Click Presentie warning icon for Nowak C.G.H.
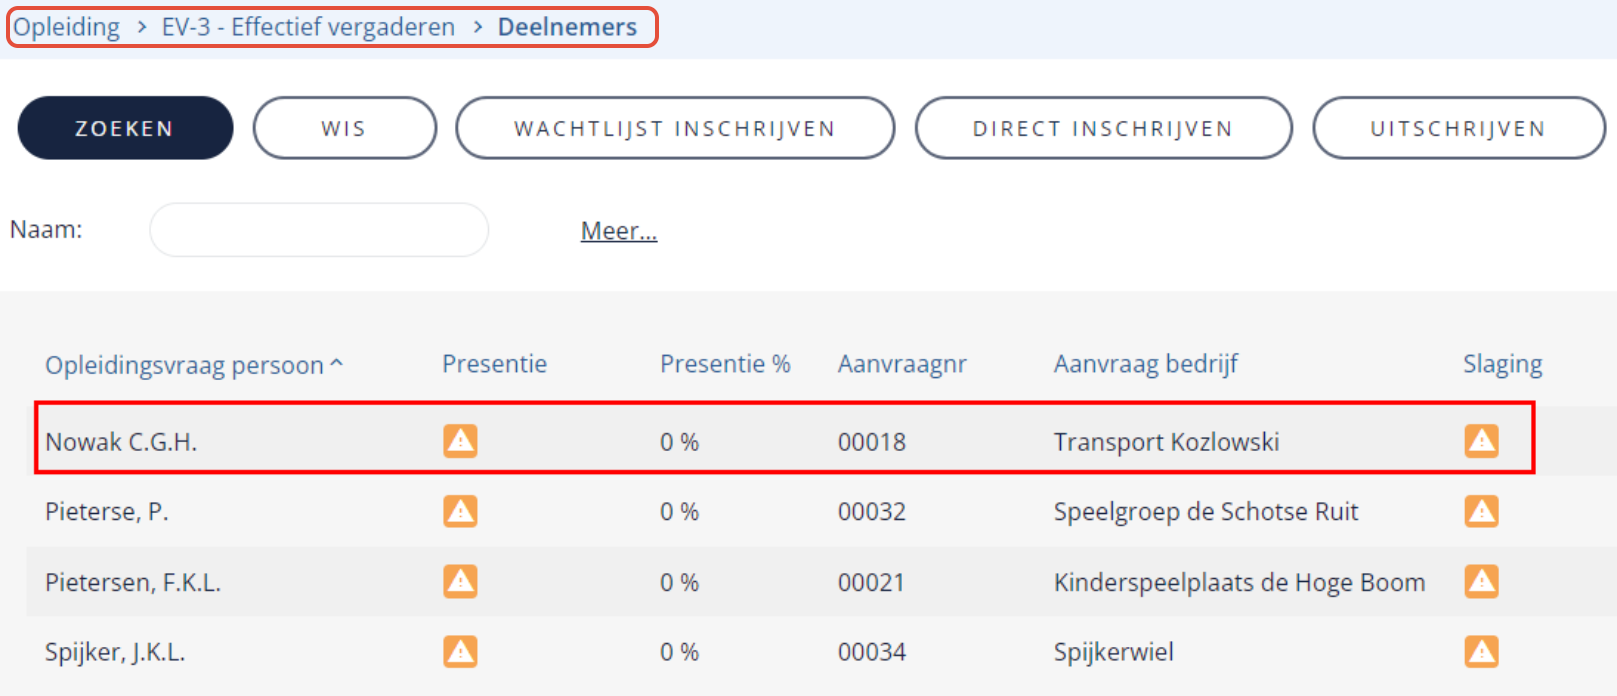 pyautogui.click(x=460, y=440)
